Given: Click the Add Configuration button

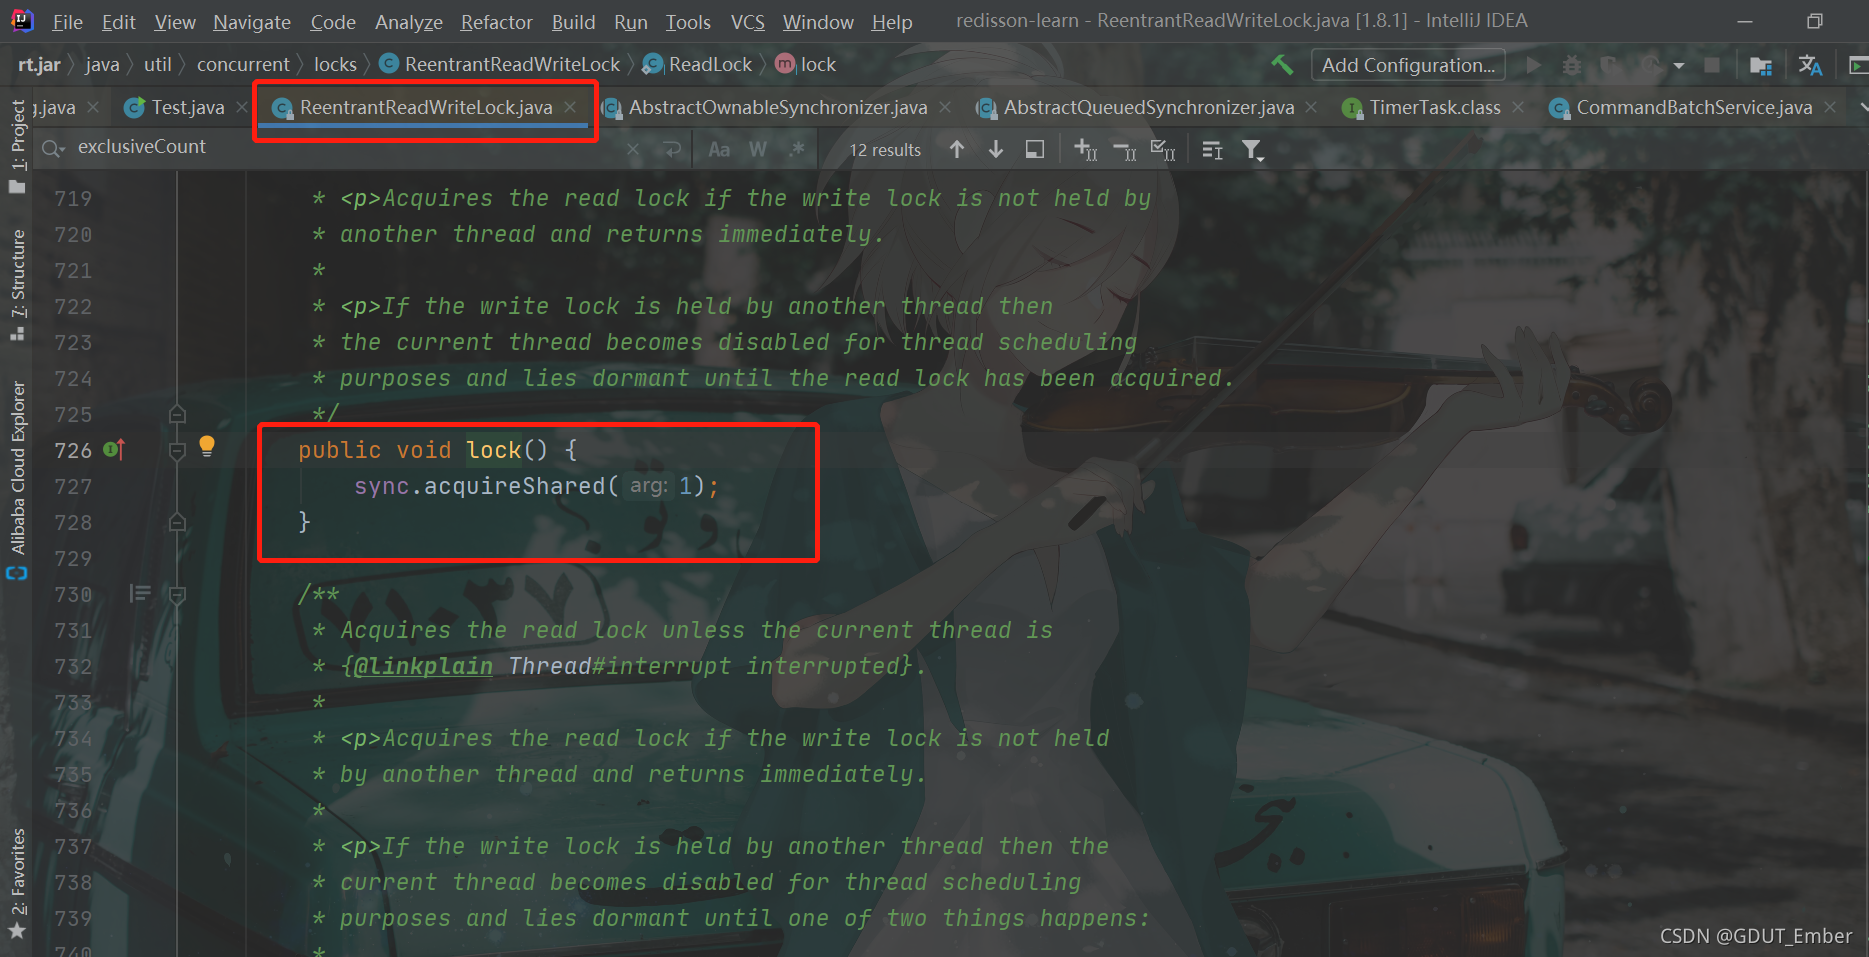Looking at the screenshot, I should coord(1408,65).
